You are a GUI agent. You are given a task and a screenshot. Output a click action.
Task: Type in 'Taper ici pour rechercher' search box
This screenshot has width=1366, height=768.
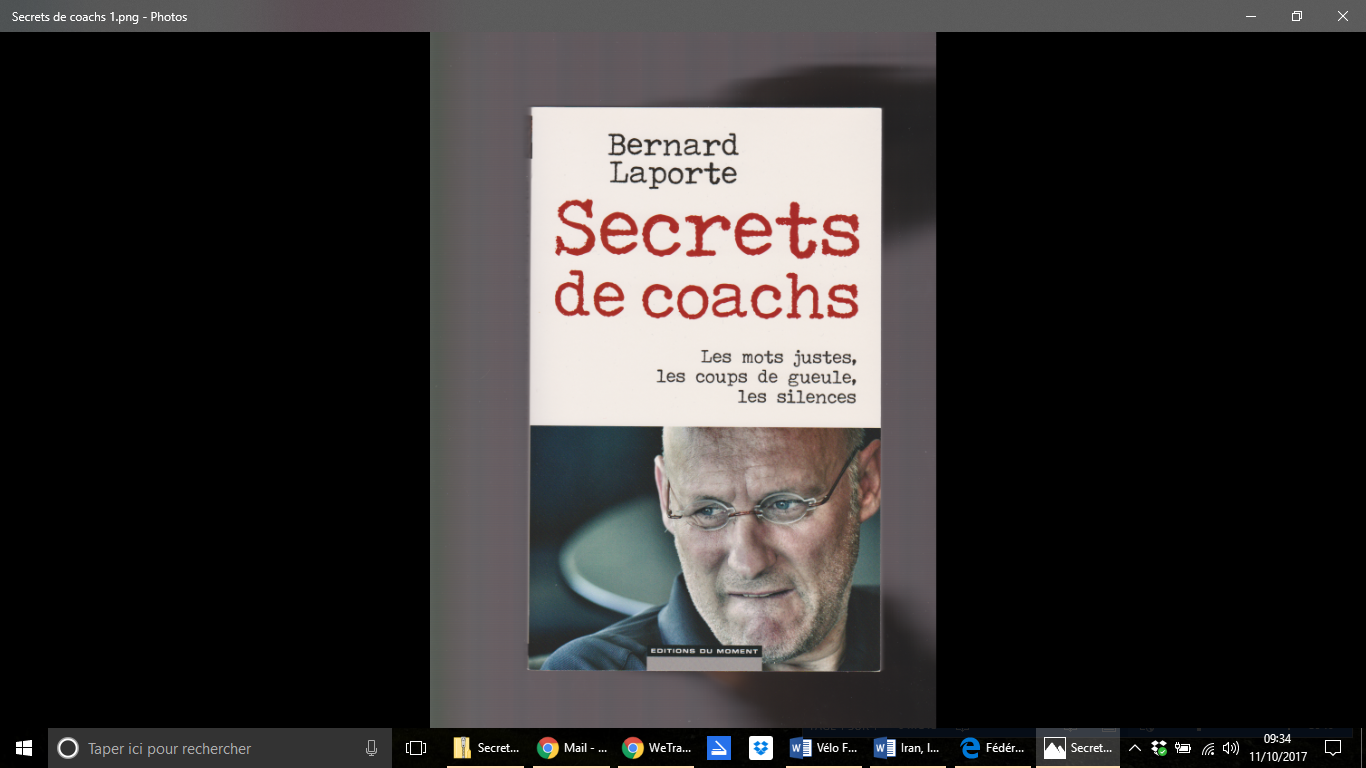pos(220,748)
